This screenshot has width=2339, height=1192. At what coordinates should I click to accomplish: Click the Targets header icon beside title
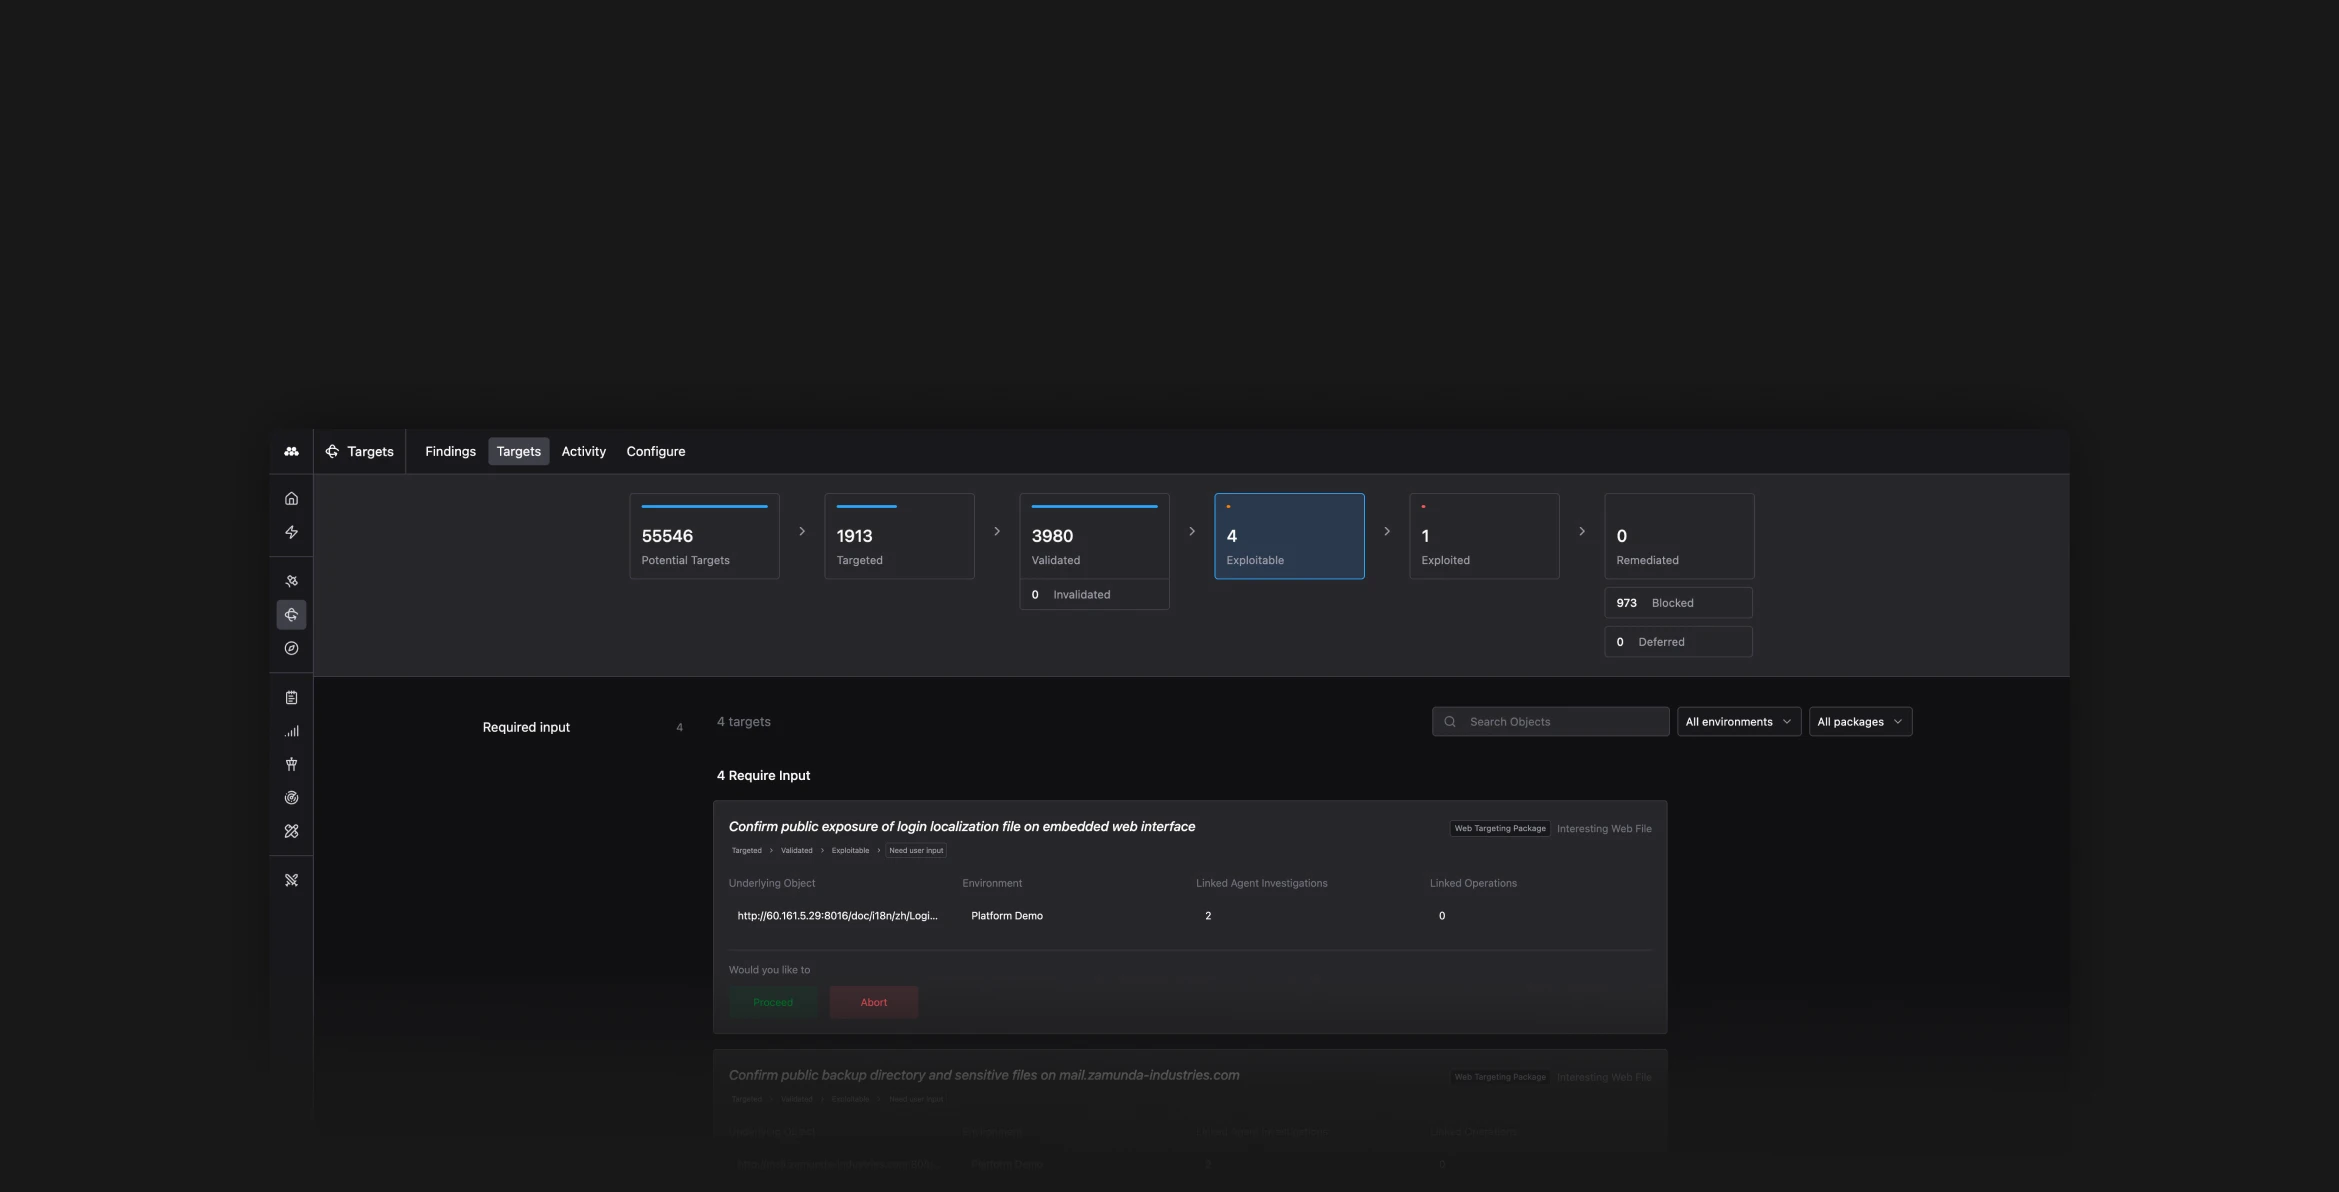332,451
